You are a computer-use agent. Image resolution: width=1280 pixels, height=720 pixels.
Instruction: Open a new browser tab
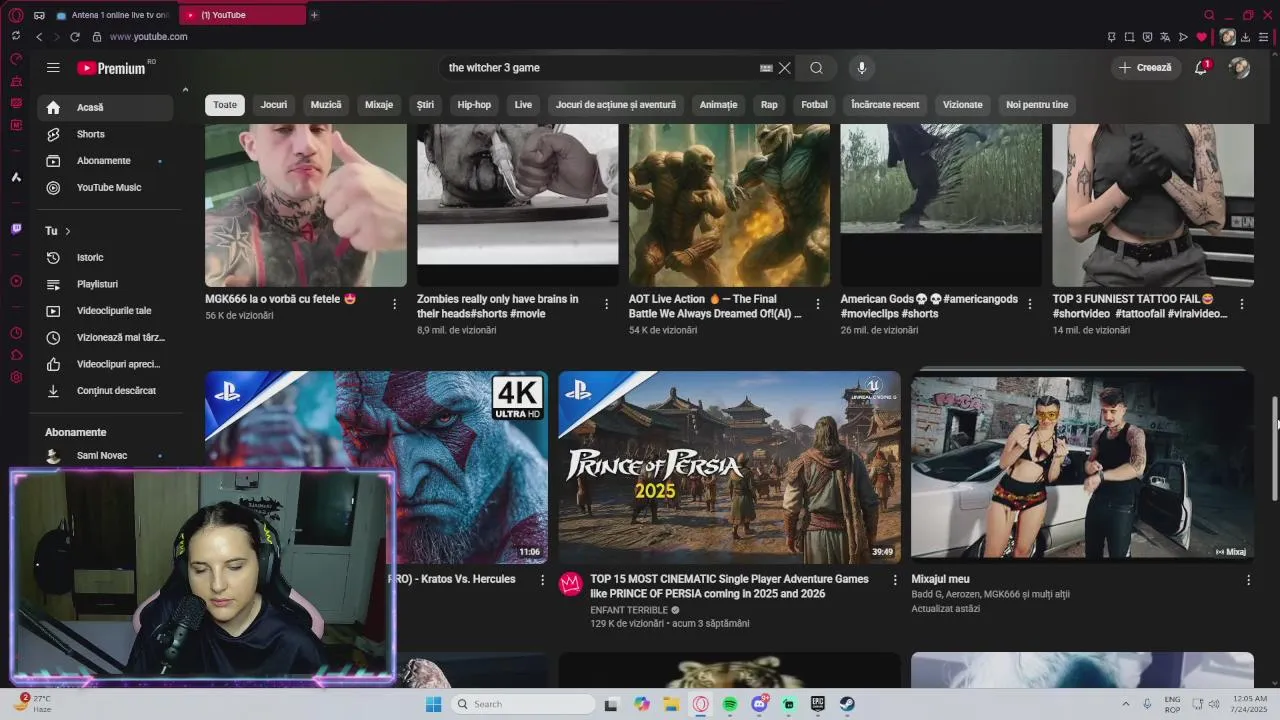coord(314,15)
